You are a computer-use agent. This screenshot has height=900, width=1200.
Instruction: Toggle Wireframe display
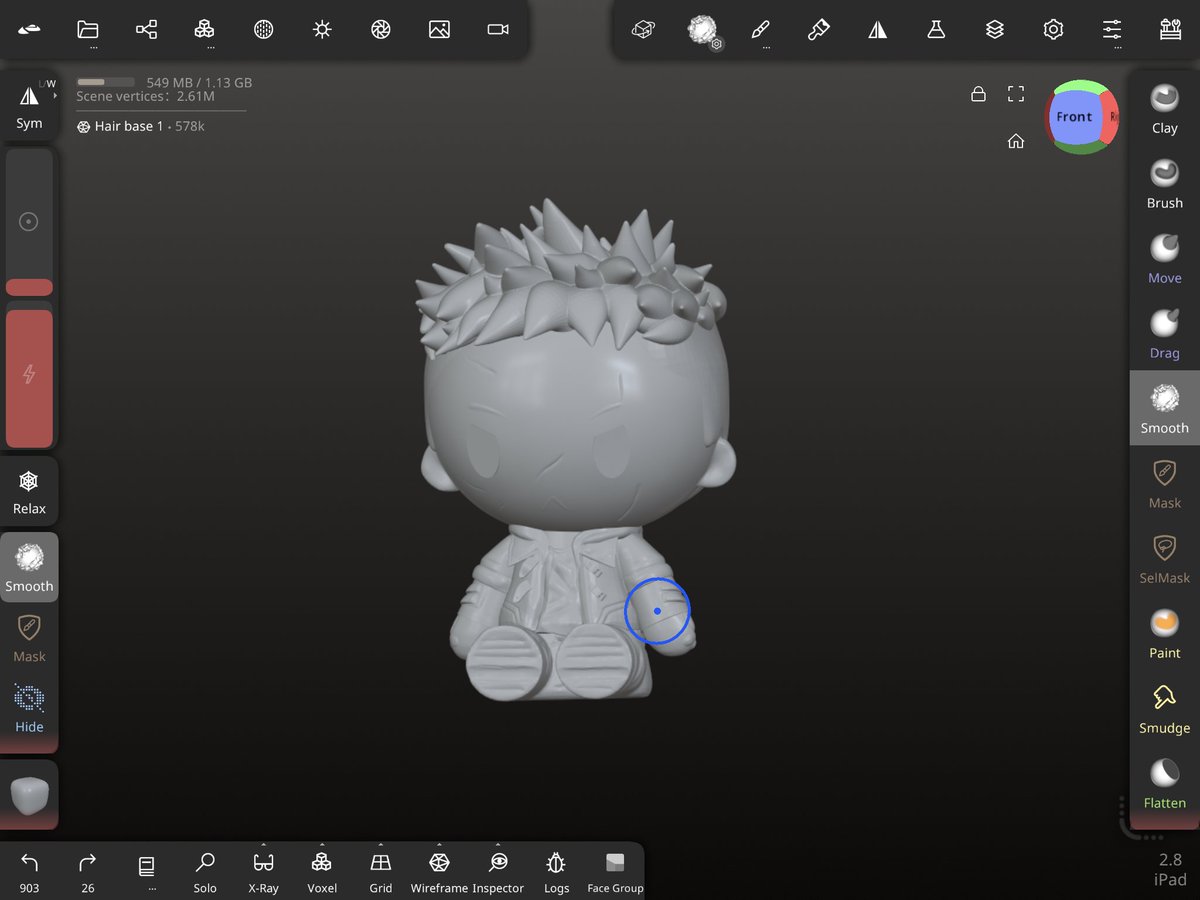[x=439, y=872]
